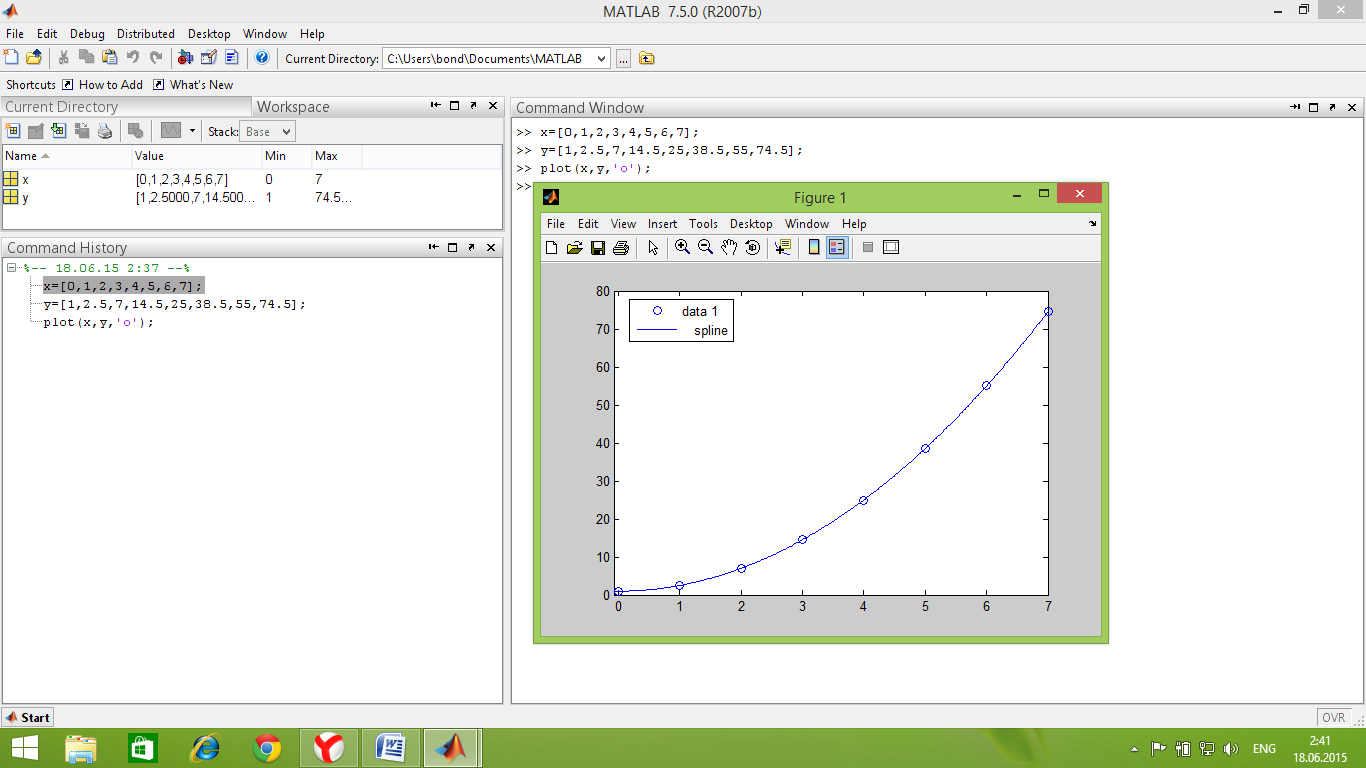Click the Redo arrow in MATLAB toolbar

tap(156, 58)
